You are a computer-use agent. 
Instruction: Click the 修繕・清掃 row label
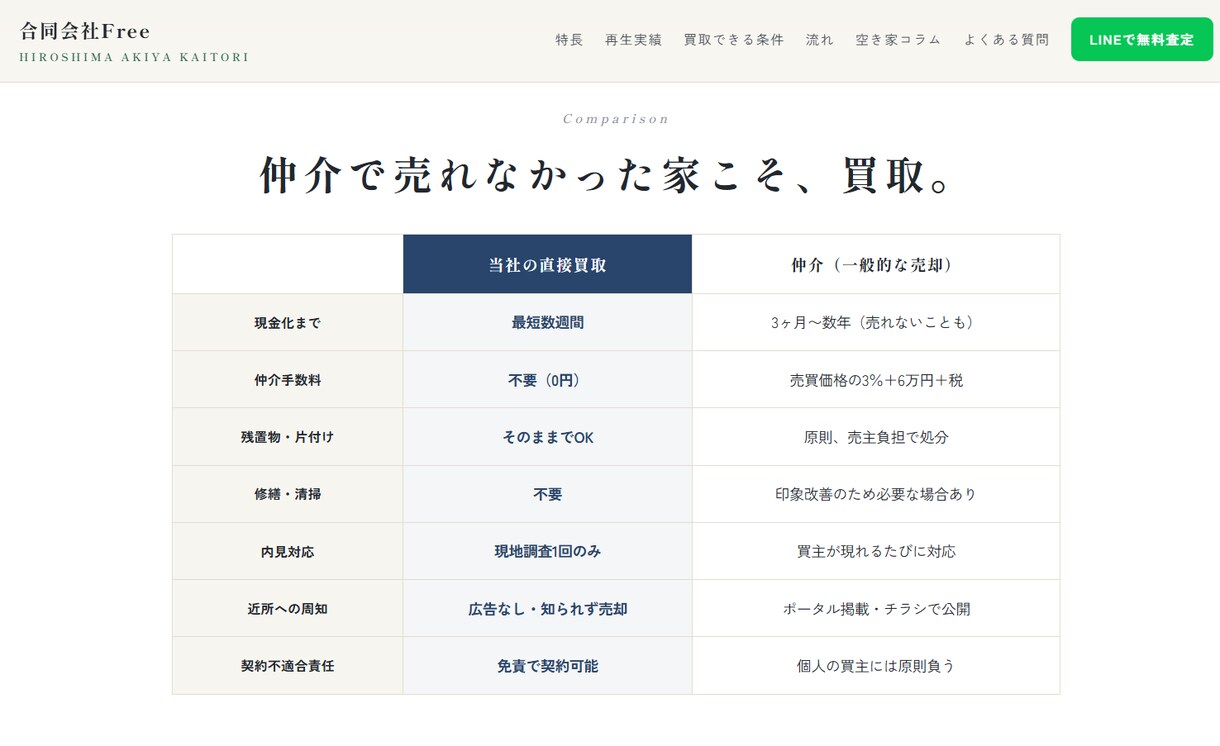[x=287, y=494]
